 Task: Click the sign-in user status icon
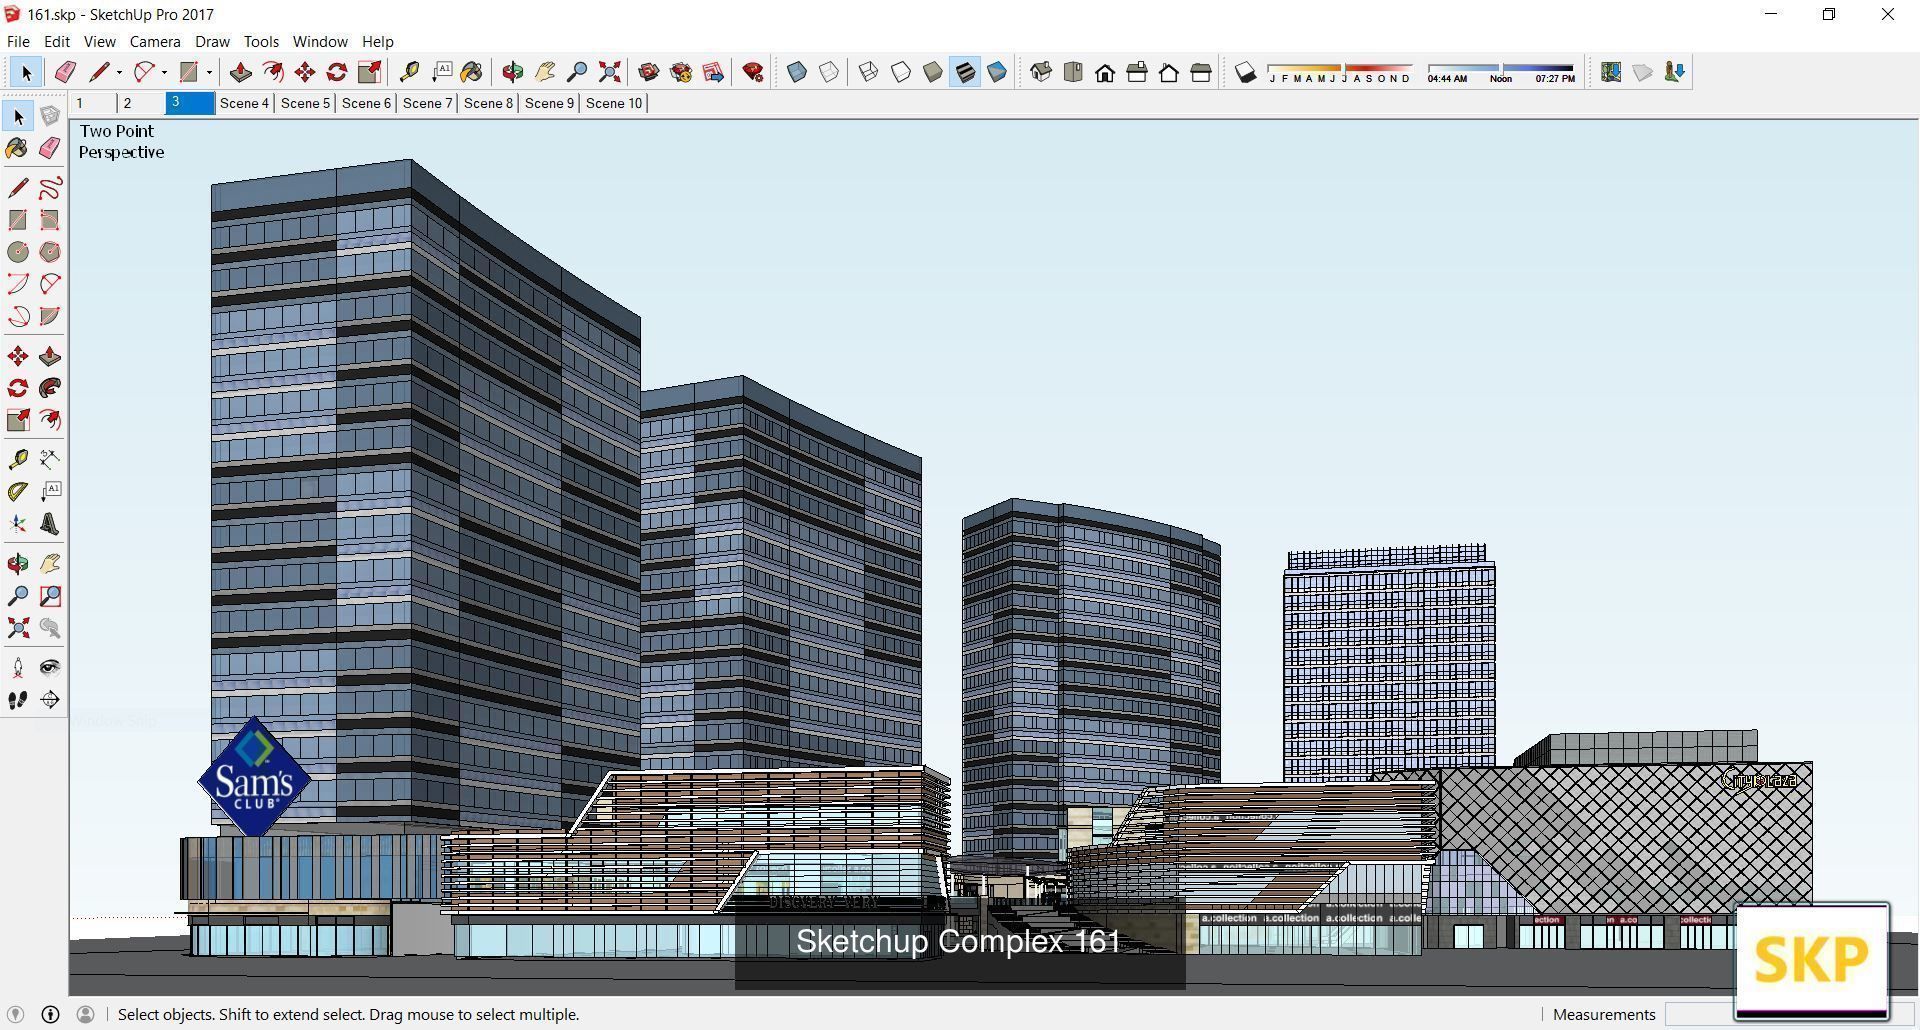85,1014
